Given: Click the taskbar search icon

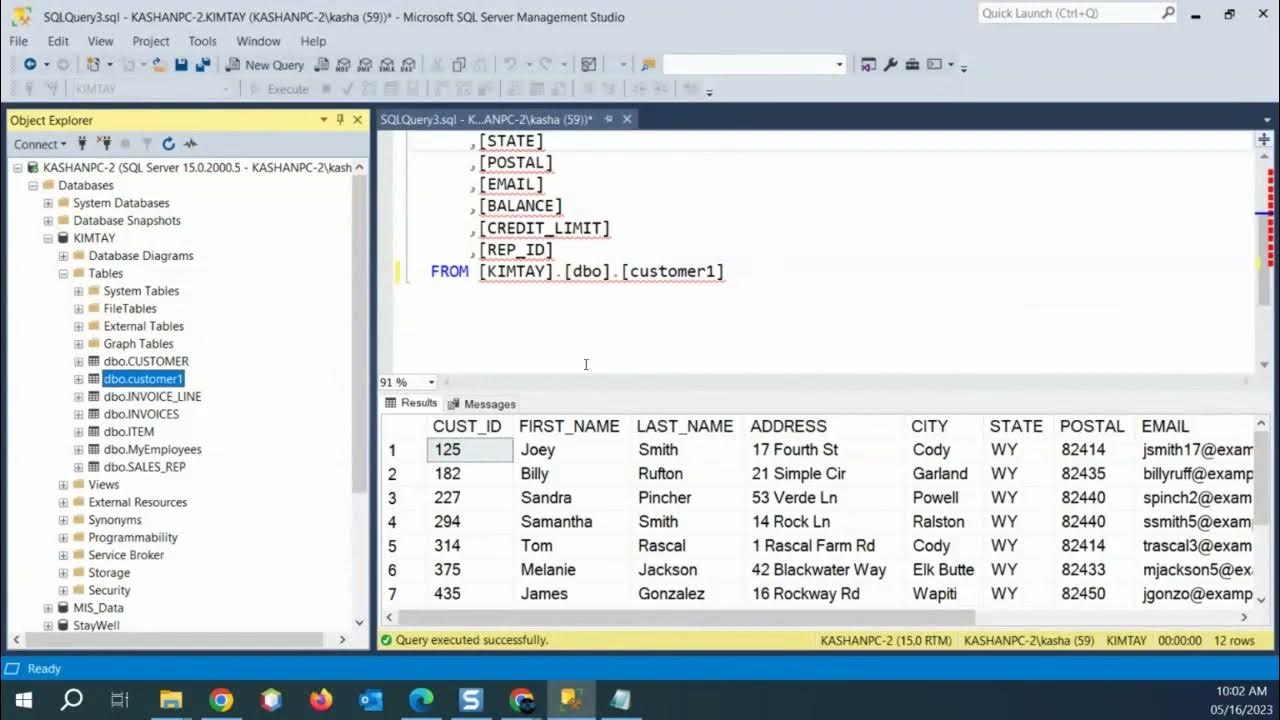Looking at the screenshot, I should [x=72, y=700].
